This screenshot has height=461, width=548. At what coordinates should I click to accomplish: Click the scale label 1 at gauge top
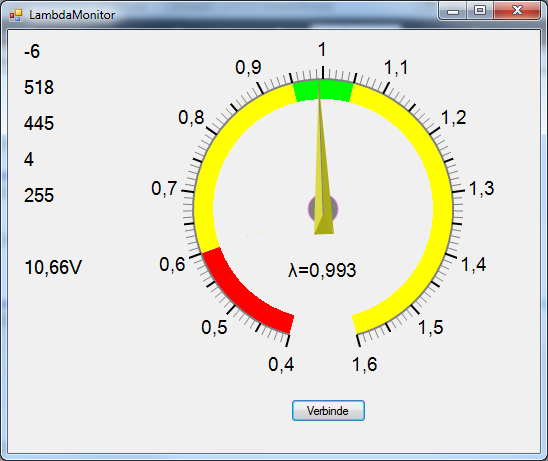[322, 49]
